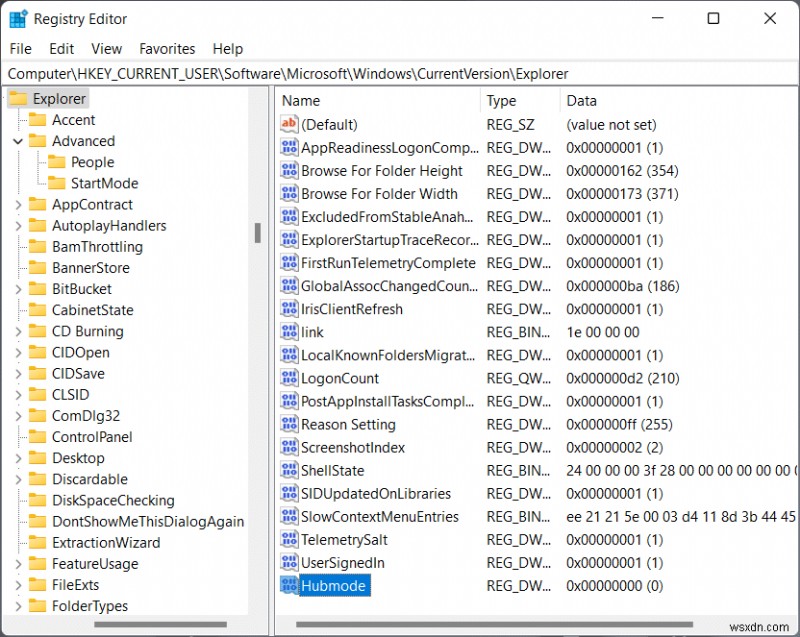Click the ShellState binary icon
This screenshot has height=637, width=800.
[x=289, y=470]
